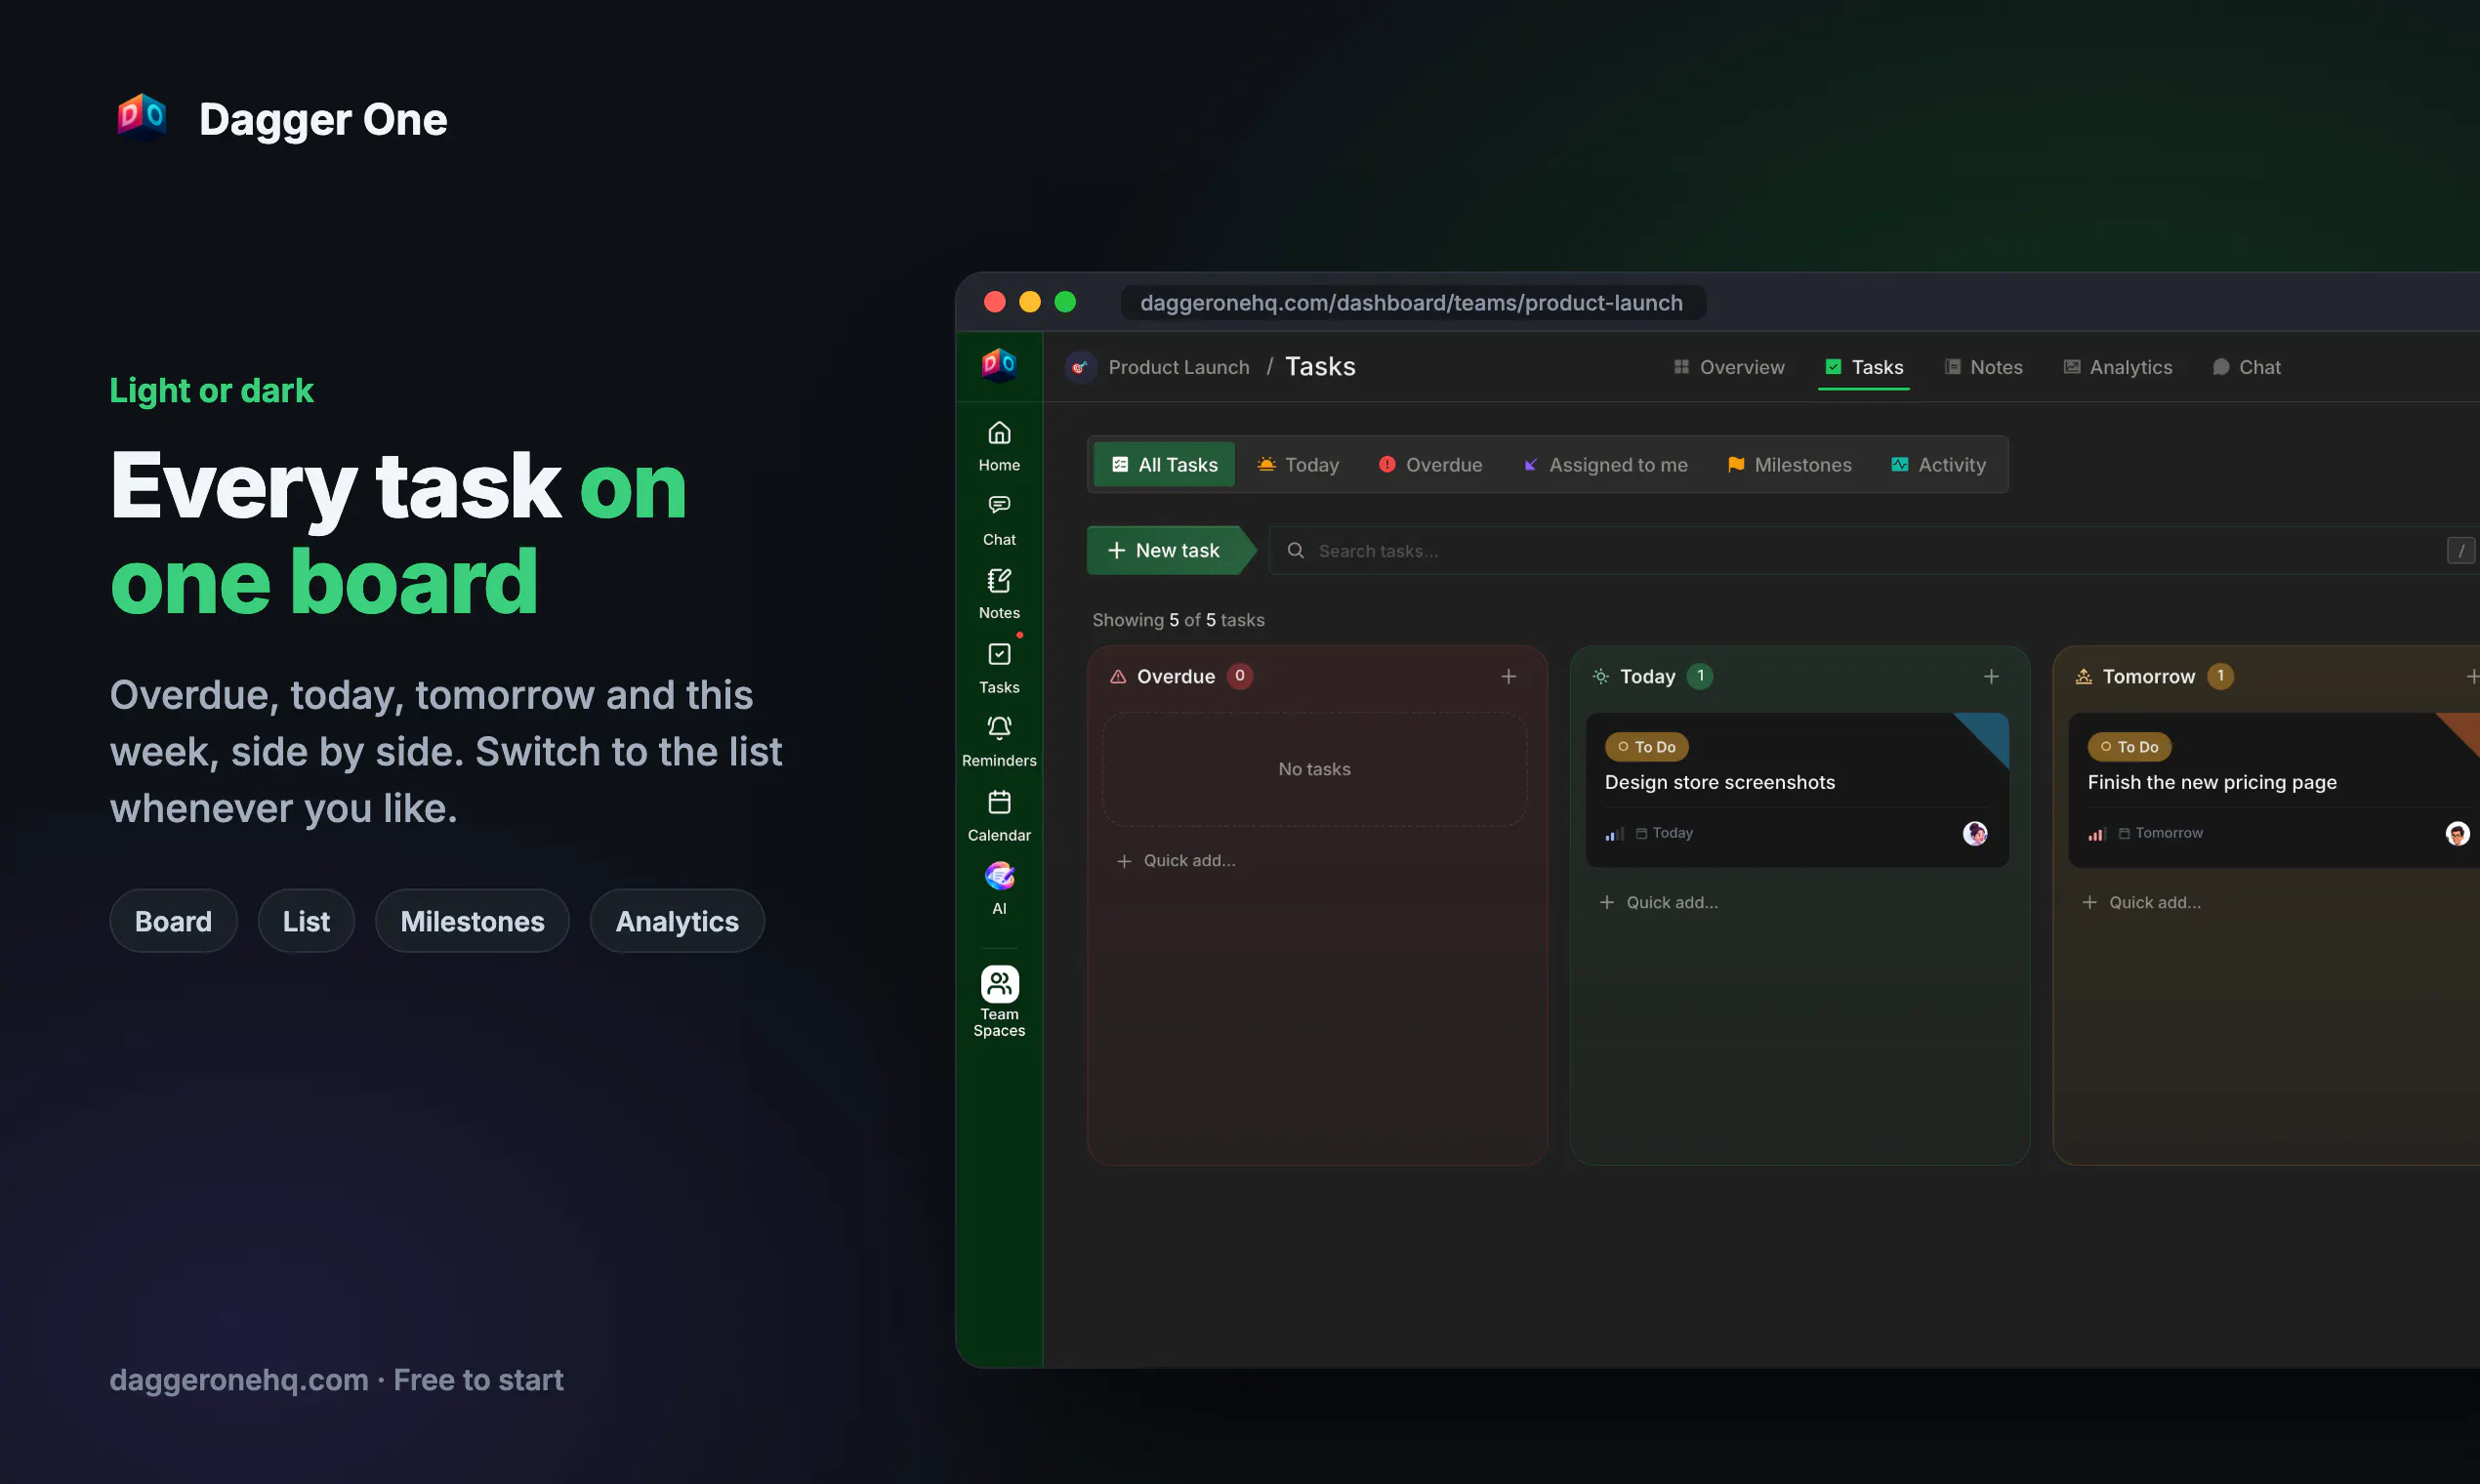The height and width of the screenshot is (1484, 2480).
Task: Open Notes in the left sidebar
Action: click(999, 594)
